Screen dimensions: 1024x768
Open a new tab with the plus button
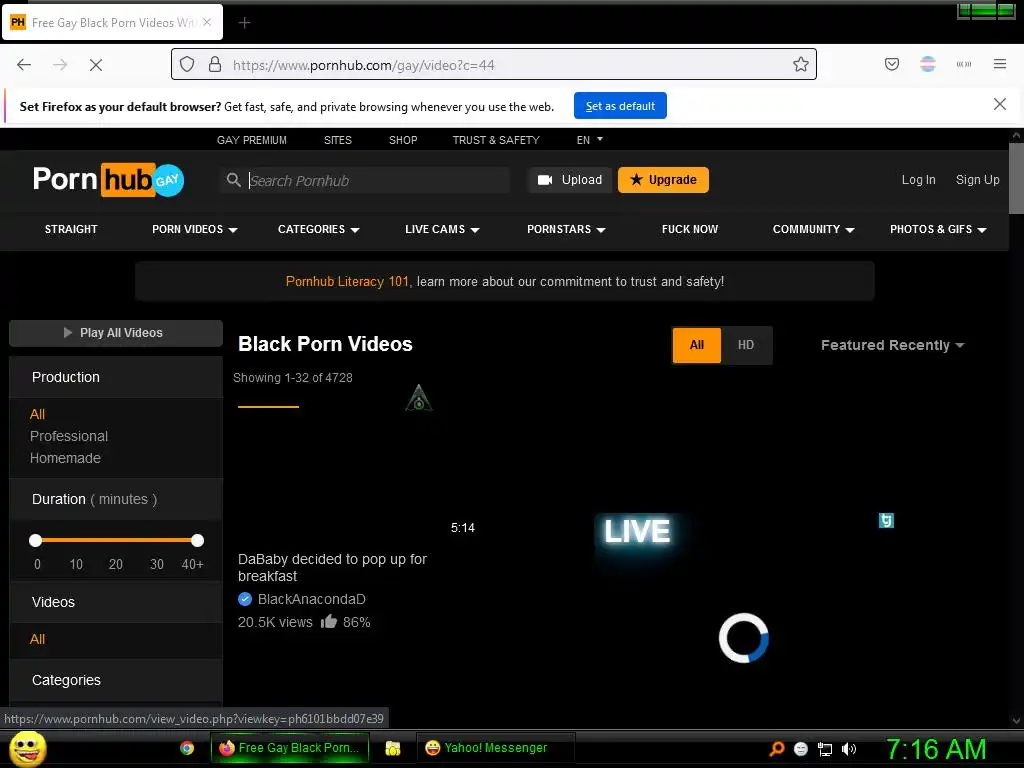click(x=244, y=23)
